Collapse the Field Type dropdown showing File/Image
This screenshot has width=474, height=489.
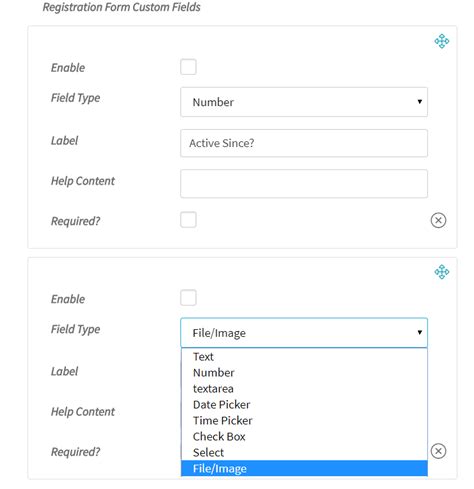[x=304, y=333]
